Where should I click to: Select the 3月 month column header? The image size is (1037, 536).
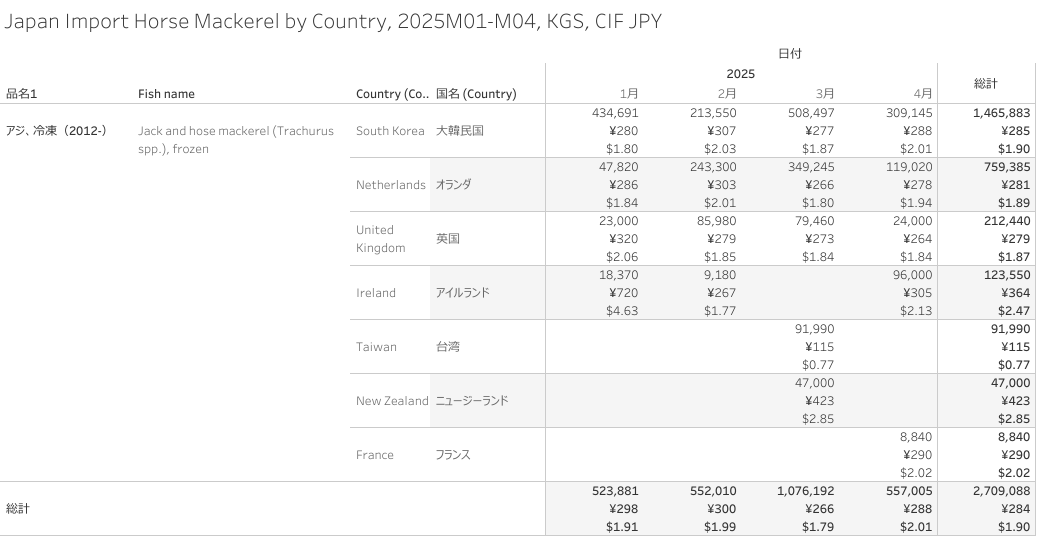click(825, 94)
